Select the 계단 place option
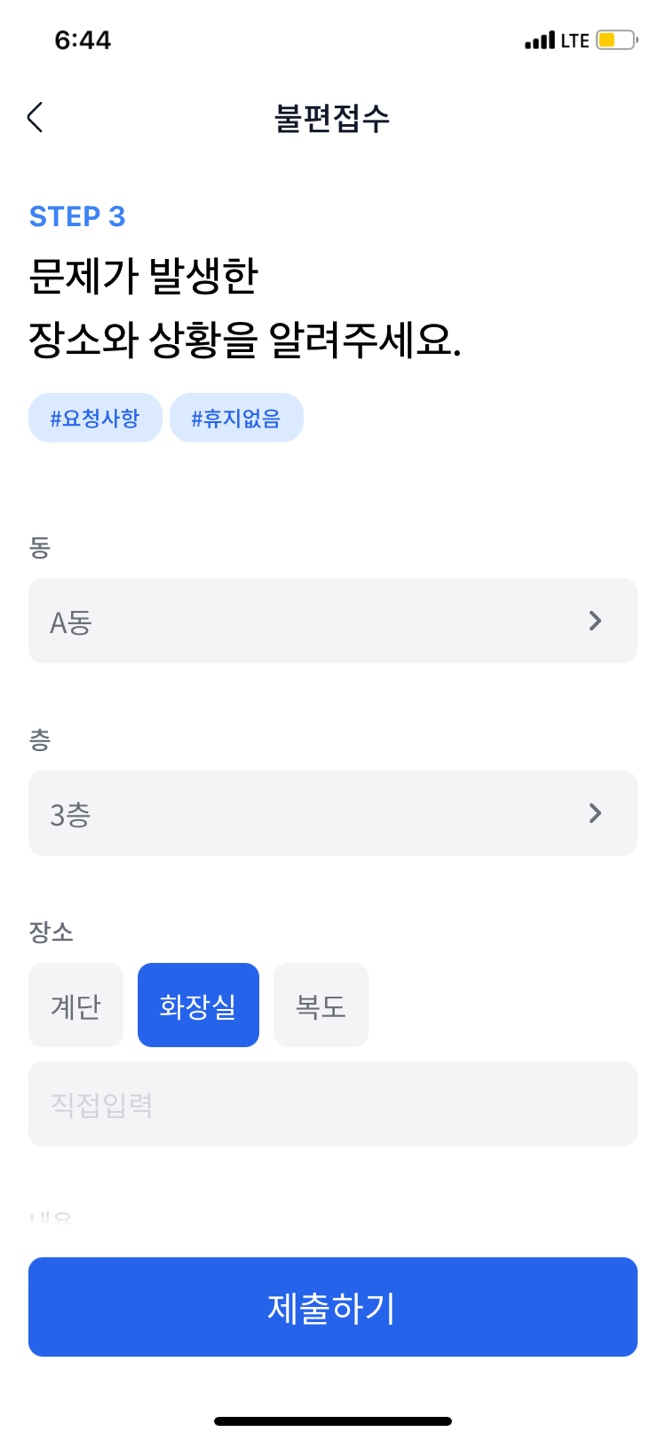The image size is (666, 1440). 76,1005
